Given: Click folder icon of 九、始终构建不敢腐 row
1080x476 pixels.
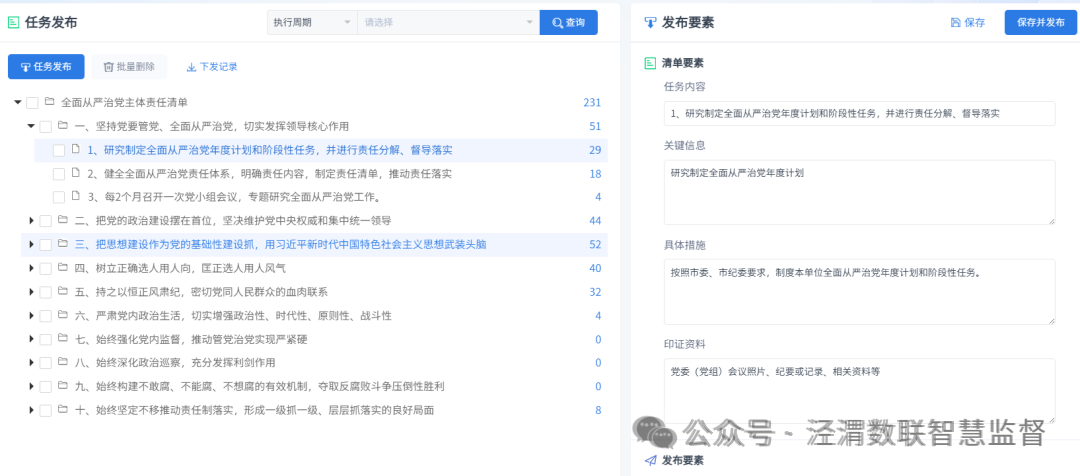Looking at the screenshot, I should (63, 386).
